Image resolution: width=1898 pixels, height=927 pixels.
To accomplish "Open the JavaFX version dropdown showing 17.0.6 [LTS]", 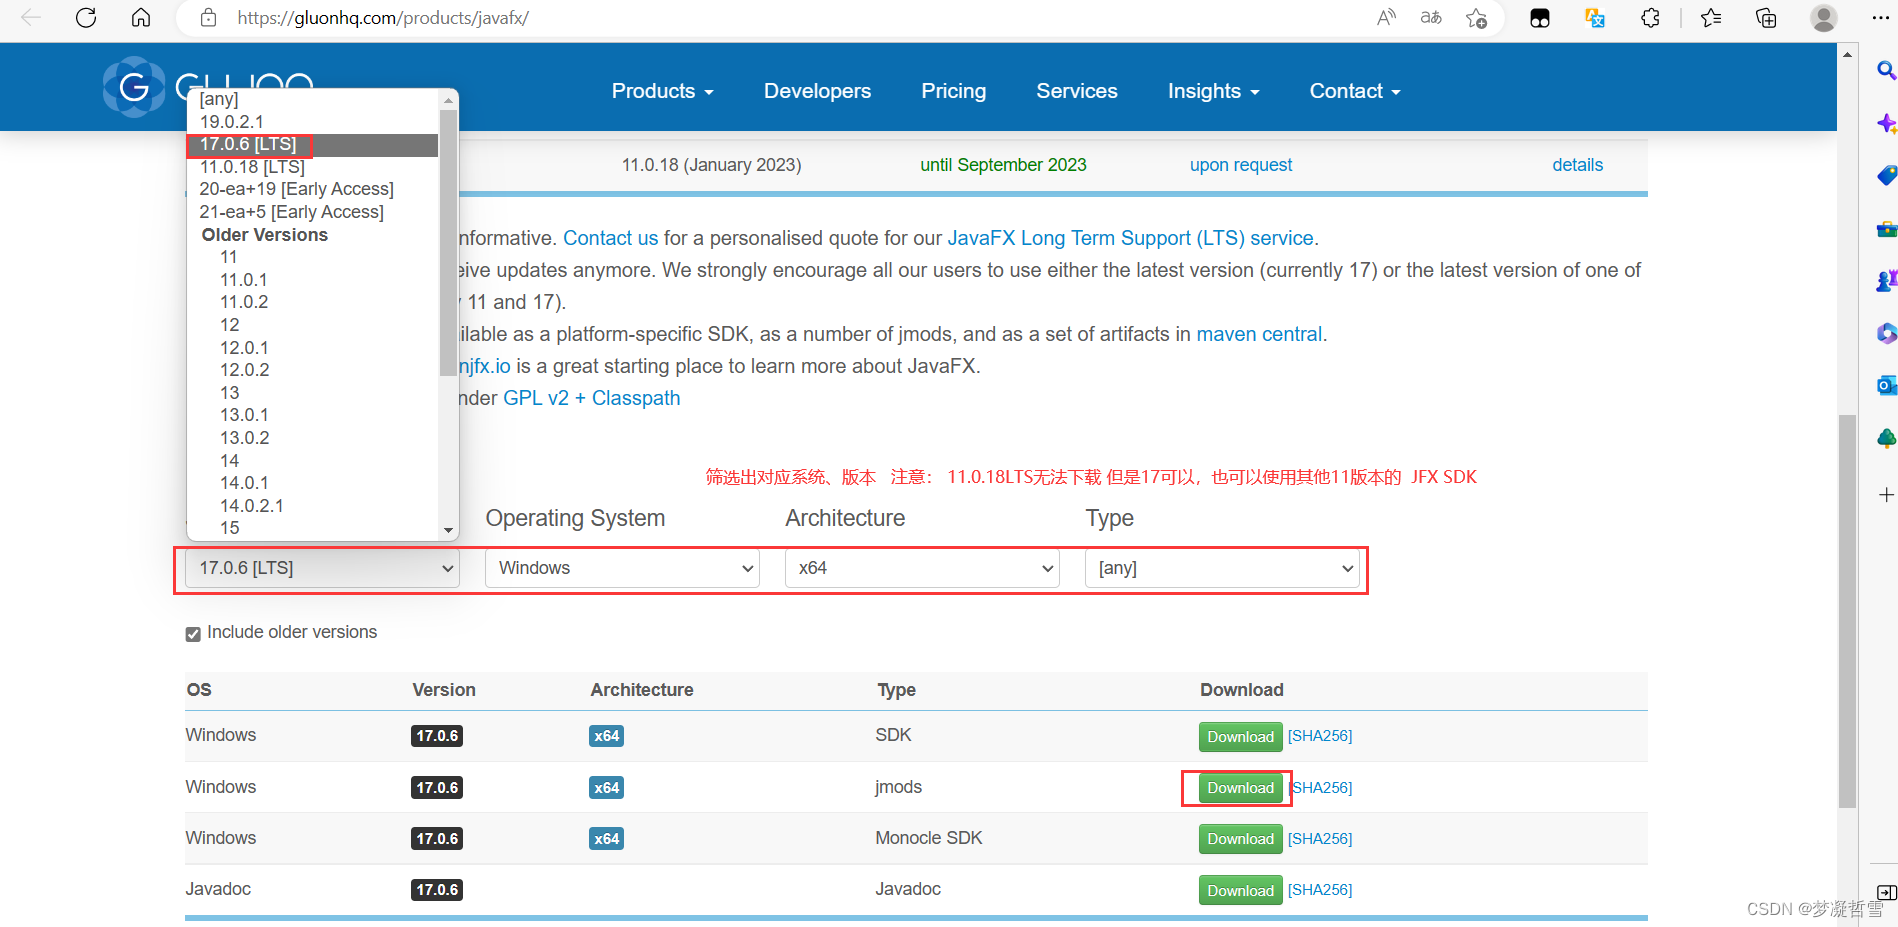I will 322,568.
